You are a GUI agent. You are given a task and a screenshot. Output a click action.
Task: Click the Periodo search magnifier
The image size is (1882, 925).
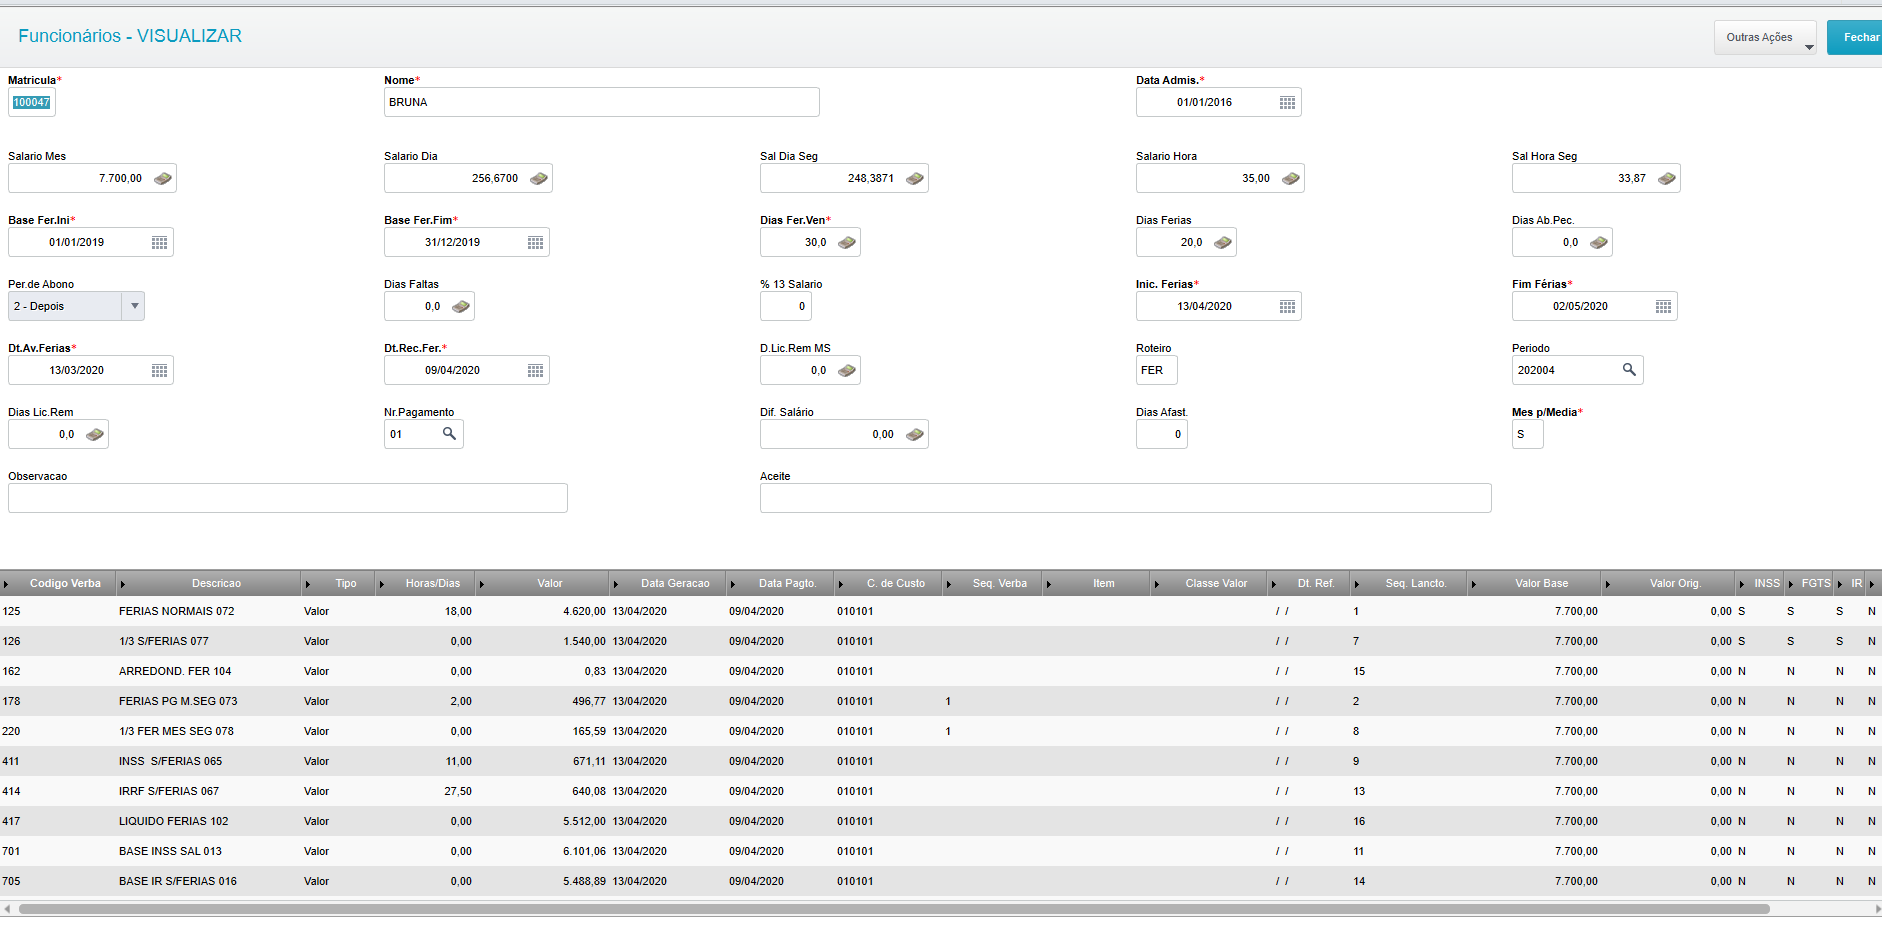click(1629, 370)
